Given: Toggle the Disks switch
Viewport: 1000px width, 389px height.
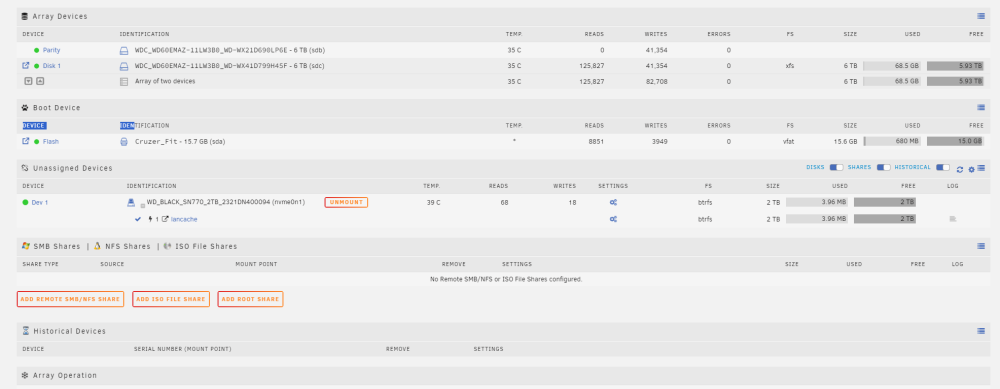Looking at the screenshot, I should coord(836,167).
